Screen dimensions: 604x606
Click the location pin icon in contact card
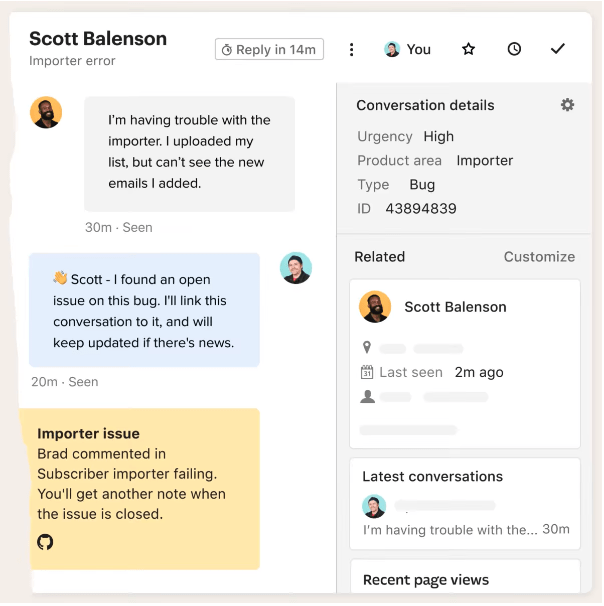pos(367,348)
